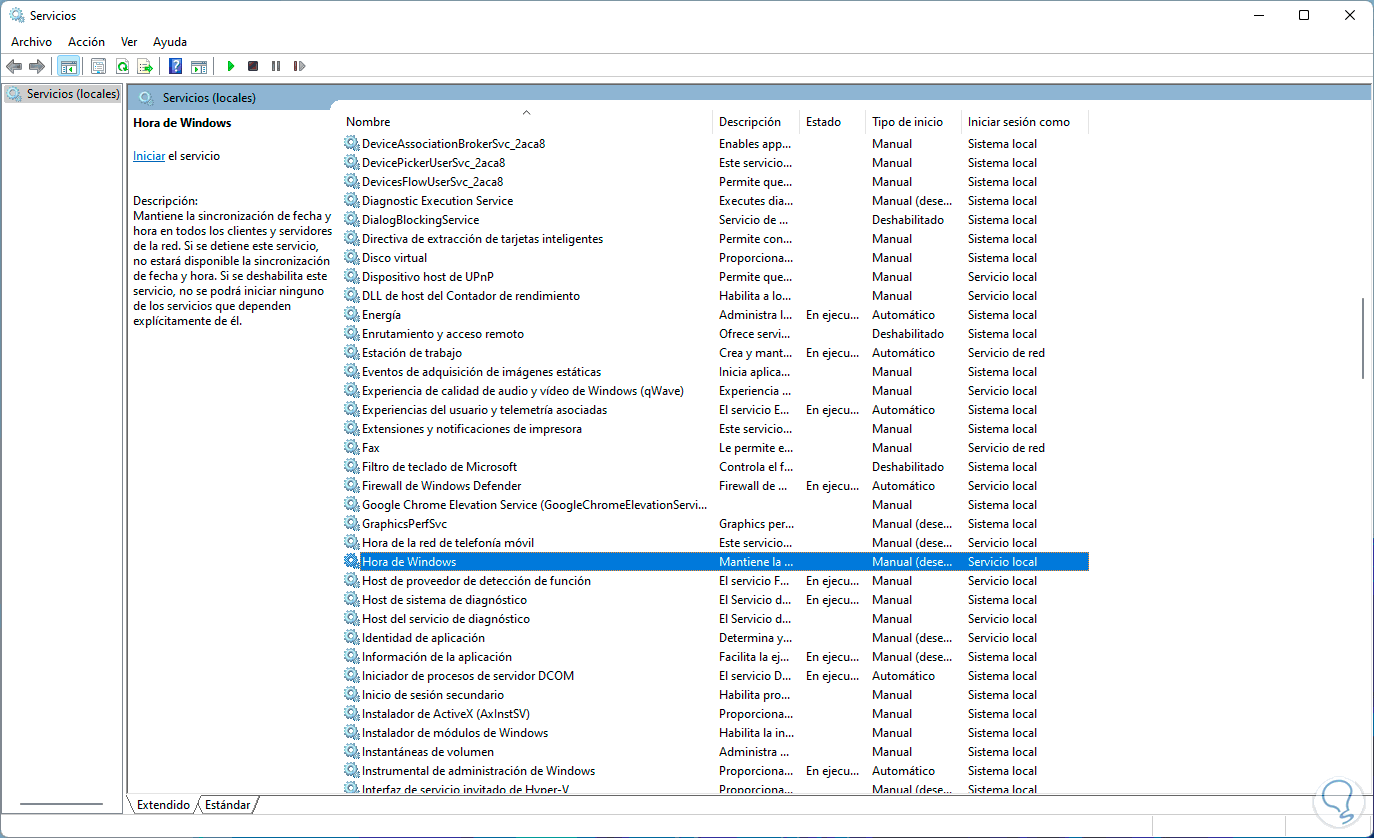
Task: Click the gear icon in the blue Servicios (locales) header
Action: (146, 98)
